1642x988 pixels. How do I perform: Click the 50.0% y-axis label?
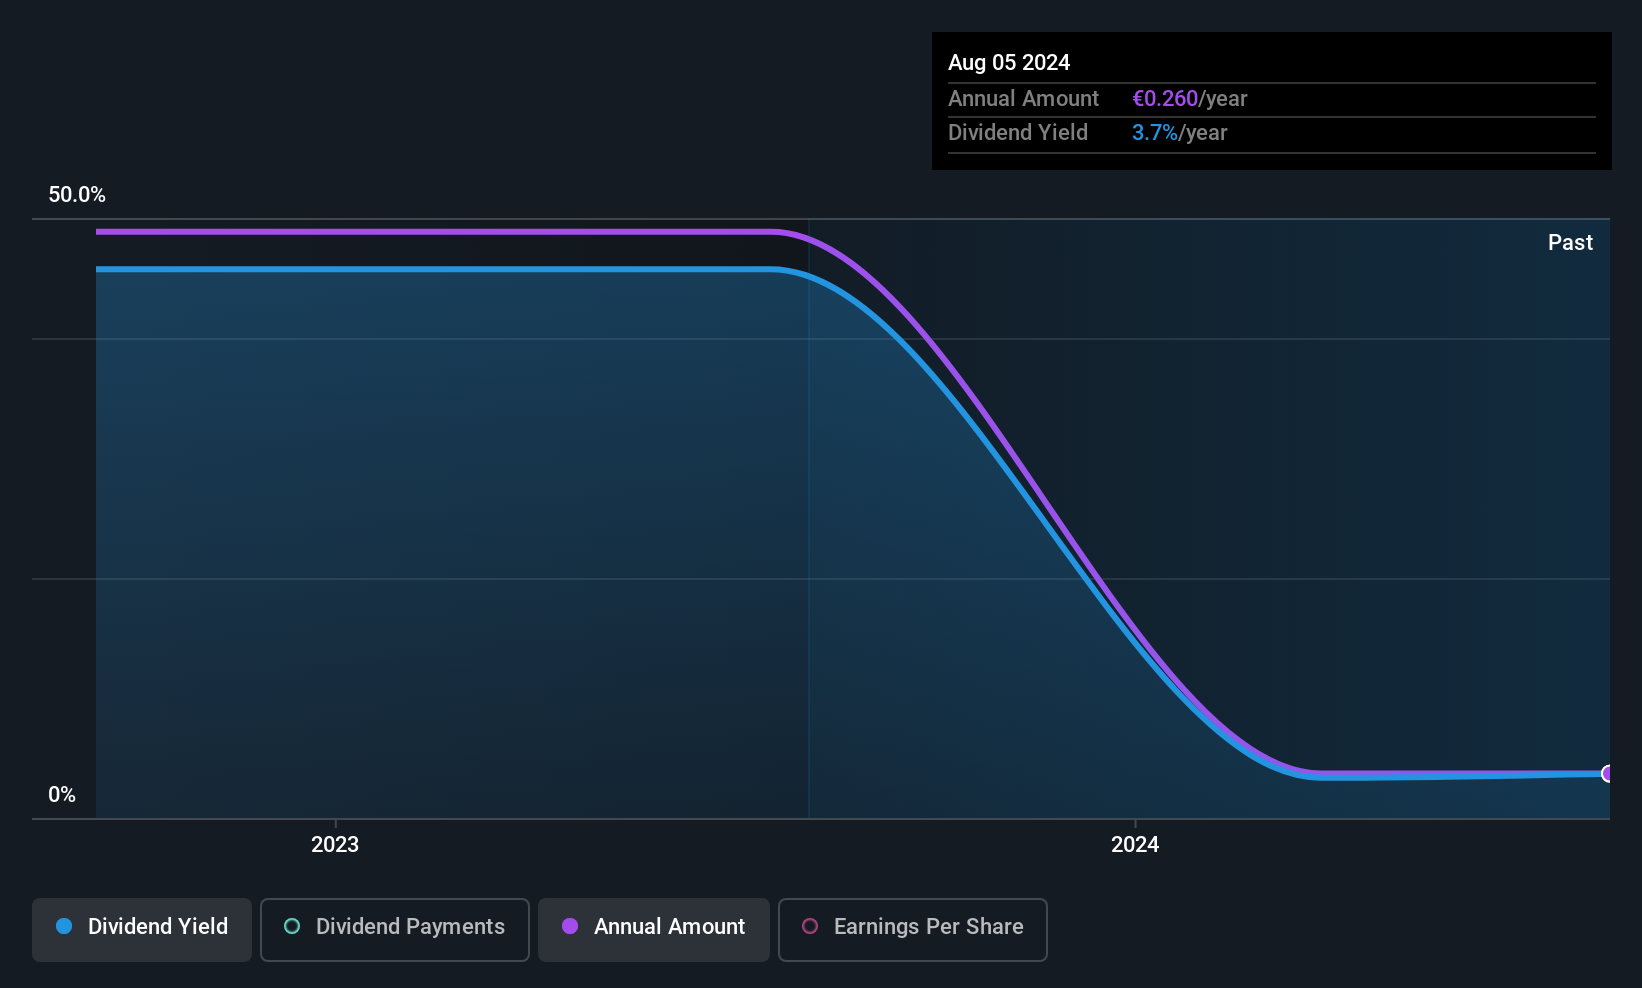coord(77,194)
